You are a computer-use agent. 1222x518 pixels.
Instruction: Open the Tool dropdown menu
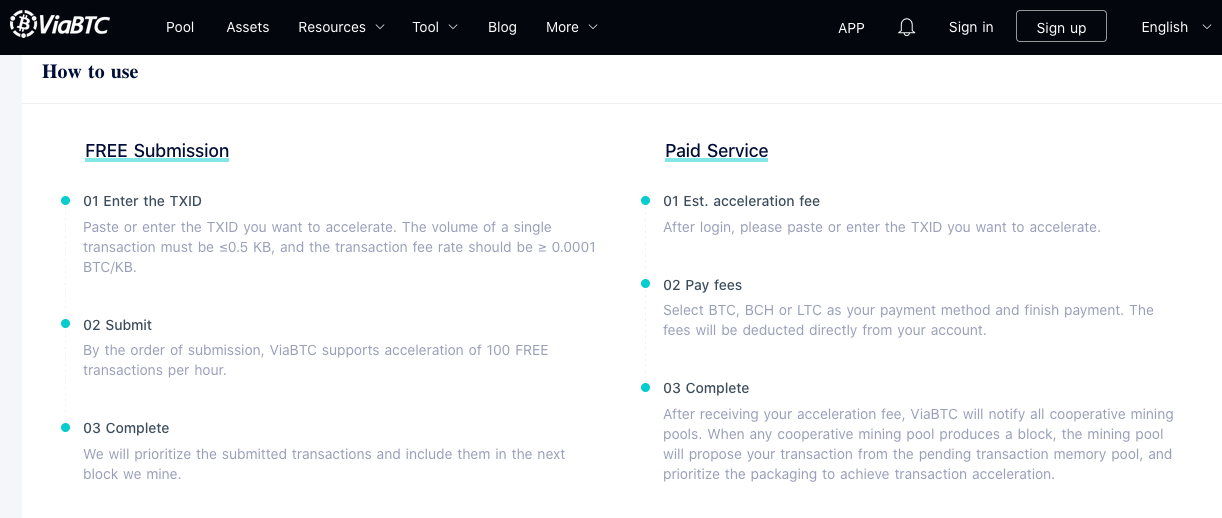tap(435, 27)
